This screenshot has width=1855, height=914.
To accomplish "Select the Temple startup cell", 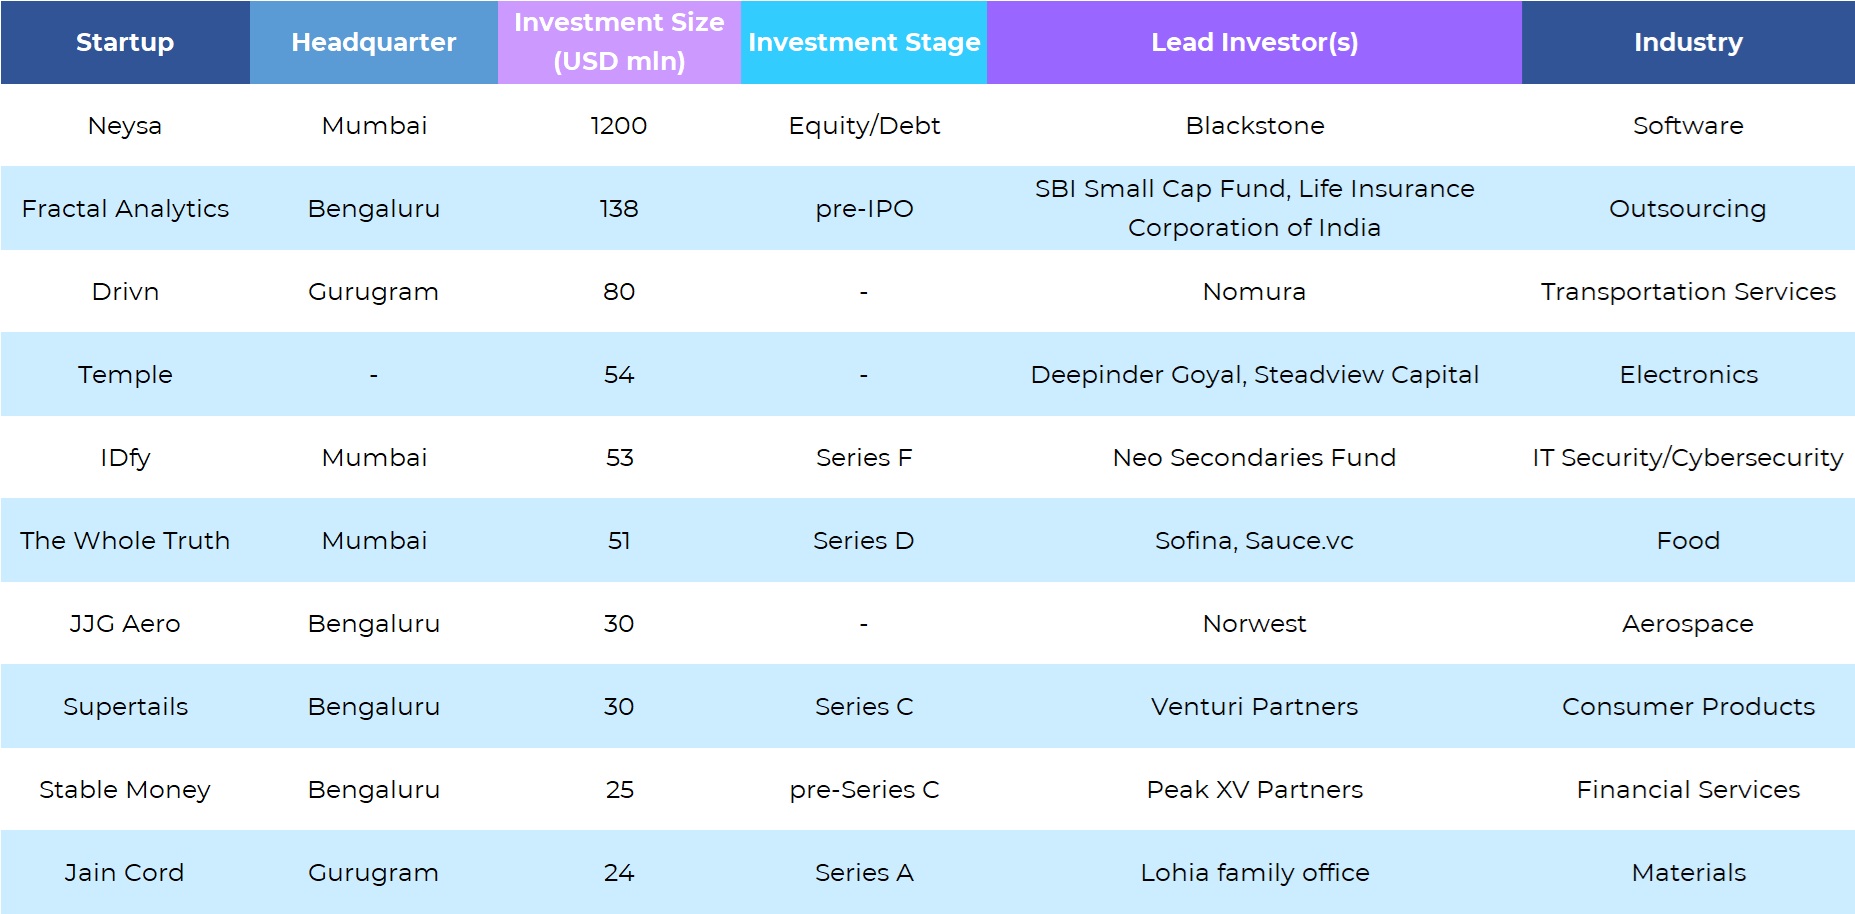I will click(x=125, y=374).
